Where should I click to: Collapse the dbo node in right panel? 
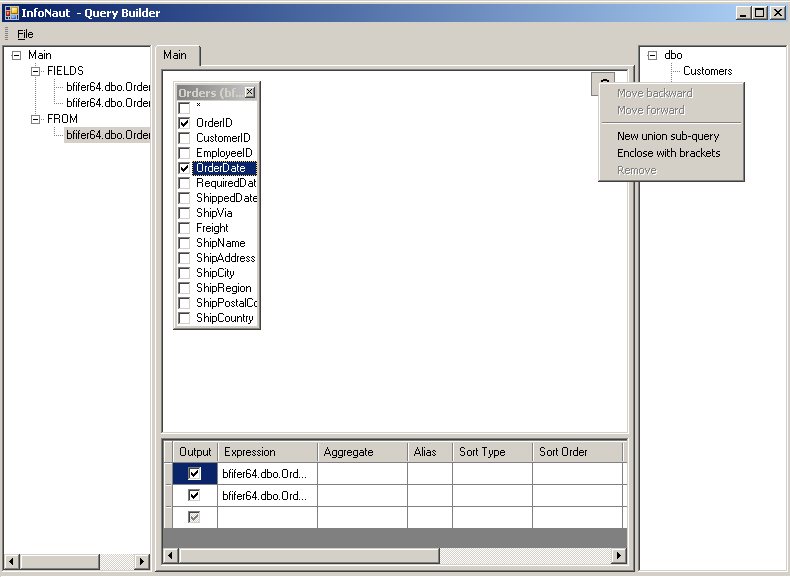pyautogui.click(x=652, y=56)
